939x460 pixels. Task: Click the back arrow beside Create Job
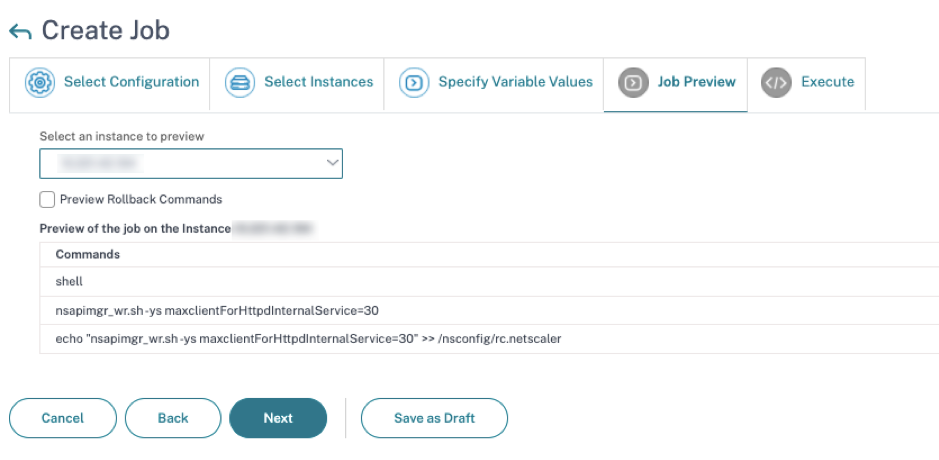coord(20,32)
